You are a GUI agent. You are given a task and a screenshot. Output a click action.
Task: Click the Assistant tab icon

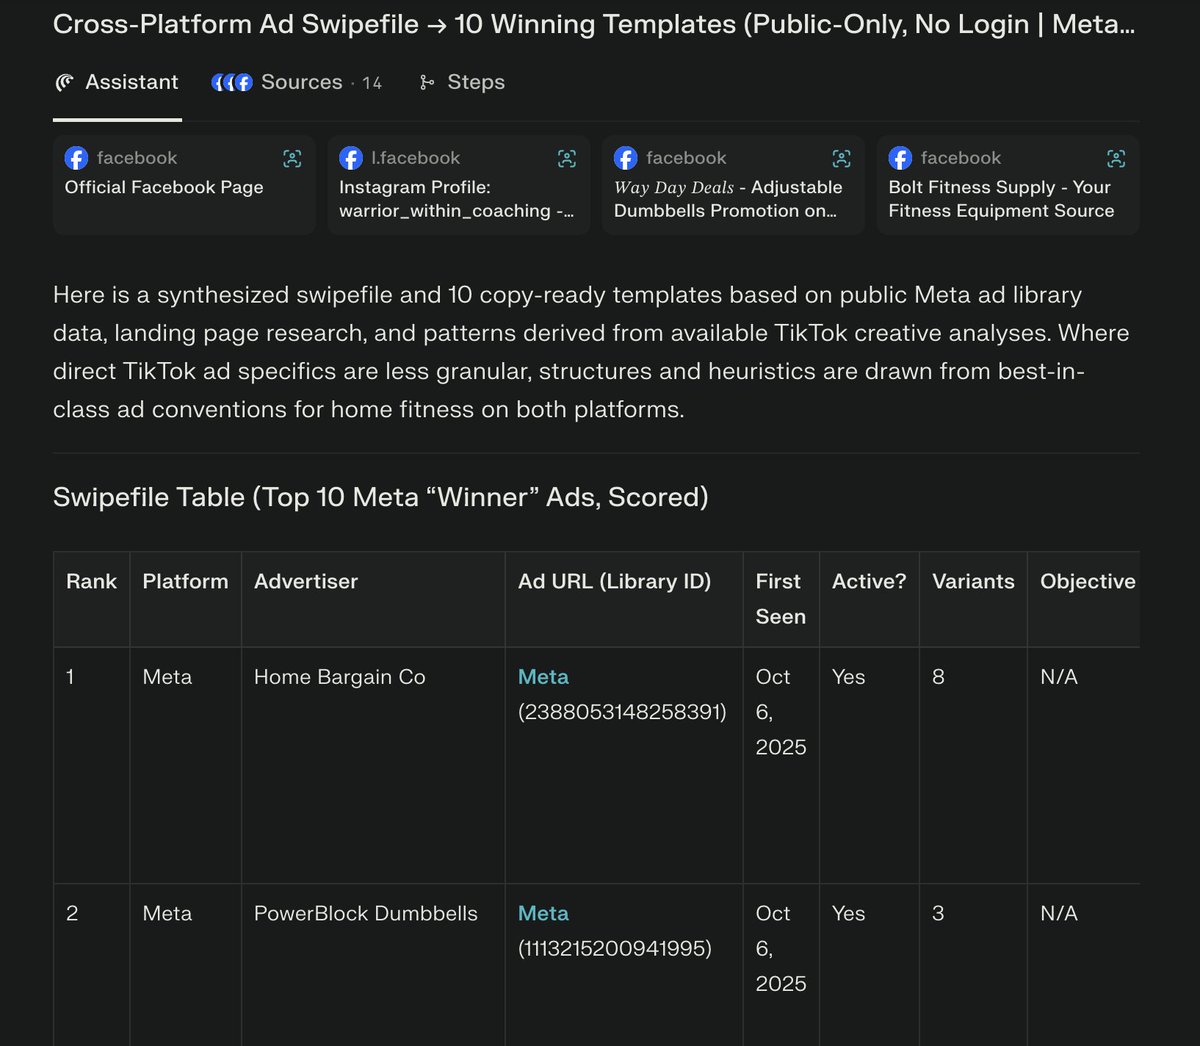tap(65, 83)
